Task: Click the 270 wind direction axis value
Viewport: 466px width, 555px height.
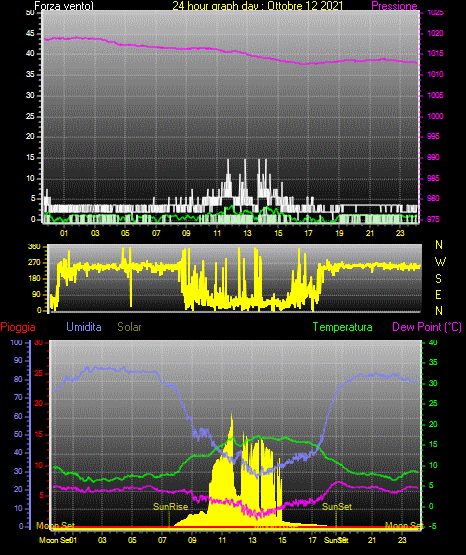Action: [35, 263]
